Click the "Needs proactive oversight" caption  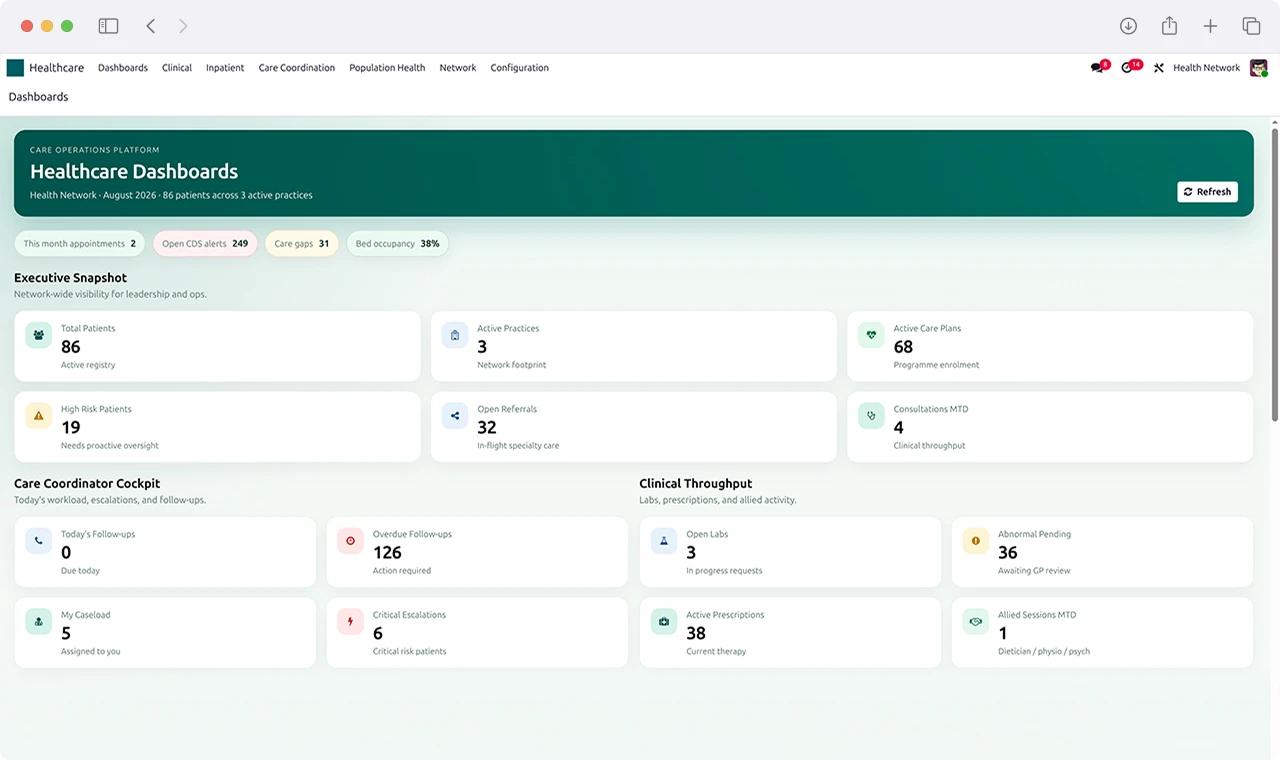[110, 446]
